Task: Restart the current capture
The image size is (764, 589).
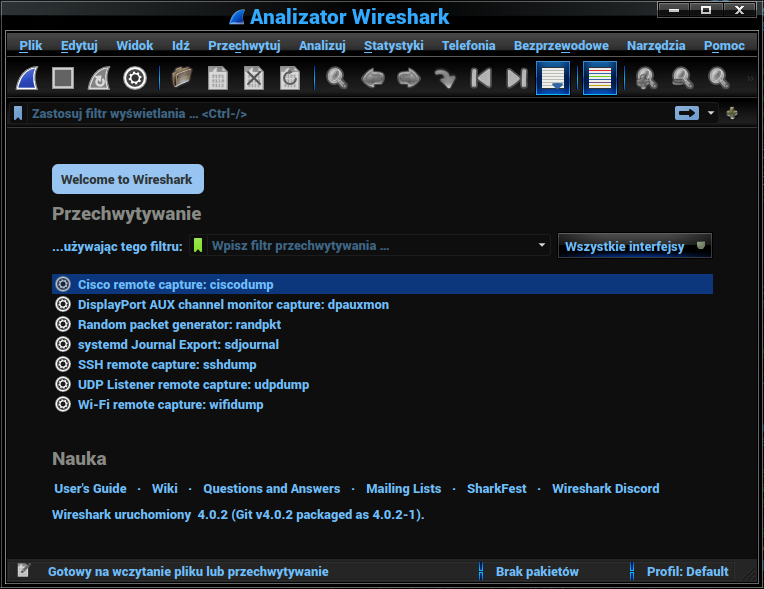Action: click(99, 78)
